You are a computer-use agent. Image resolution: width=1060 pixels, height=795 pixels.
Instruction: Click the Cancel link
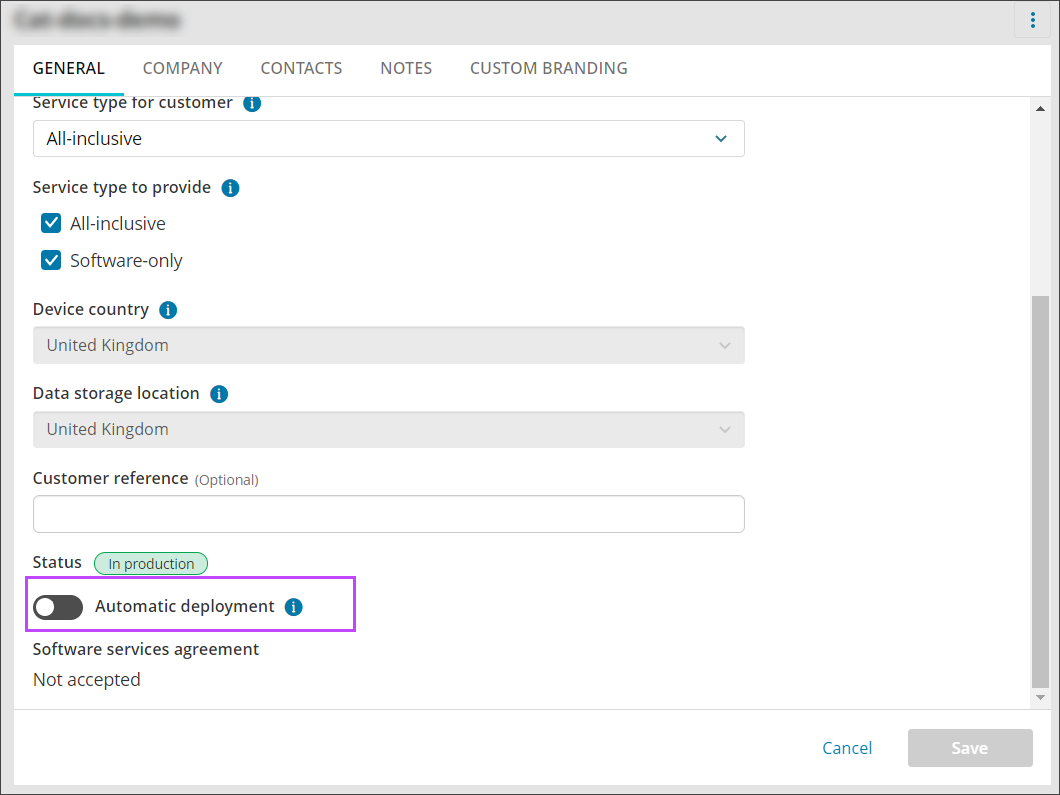point(847,748)
